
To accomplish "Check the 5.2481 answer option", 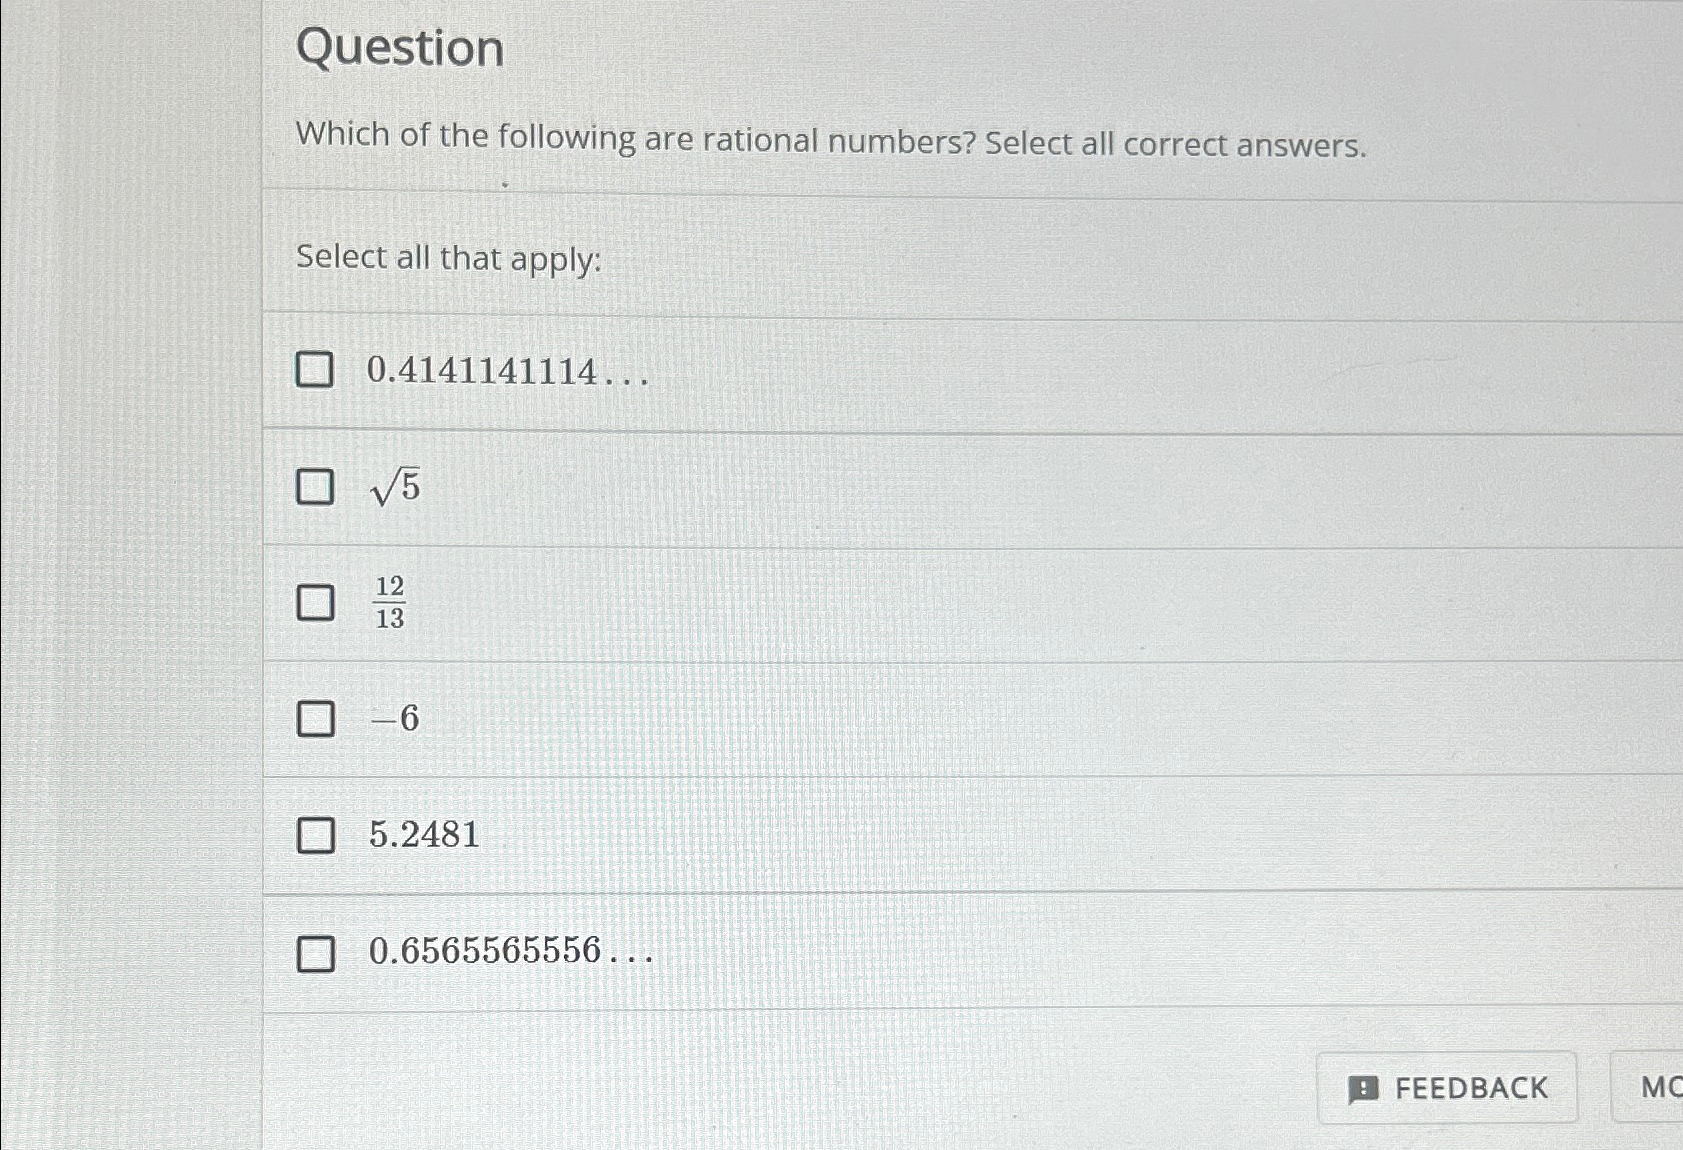I will [316, 836].
